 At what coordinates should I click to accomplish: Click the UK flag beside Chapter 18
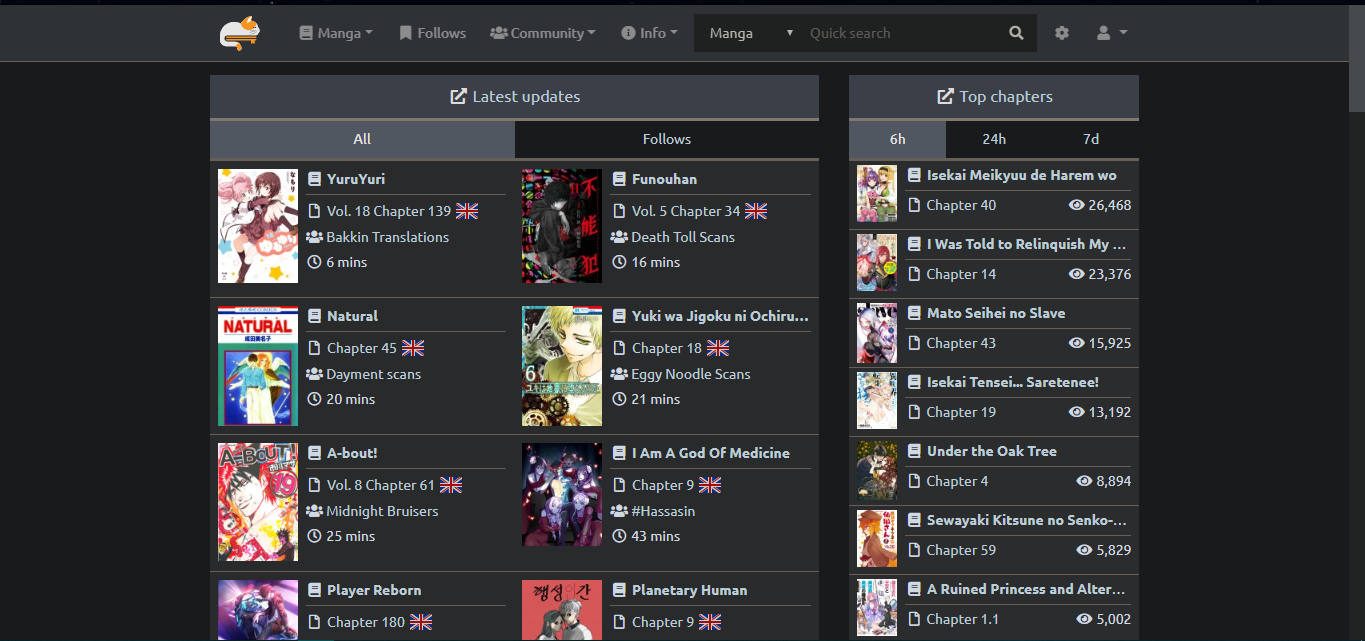point(718,348)
